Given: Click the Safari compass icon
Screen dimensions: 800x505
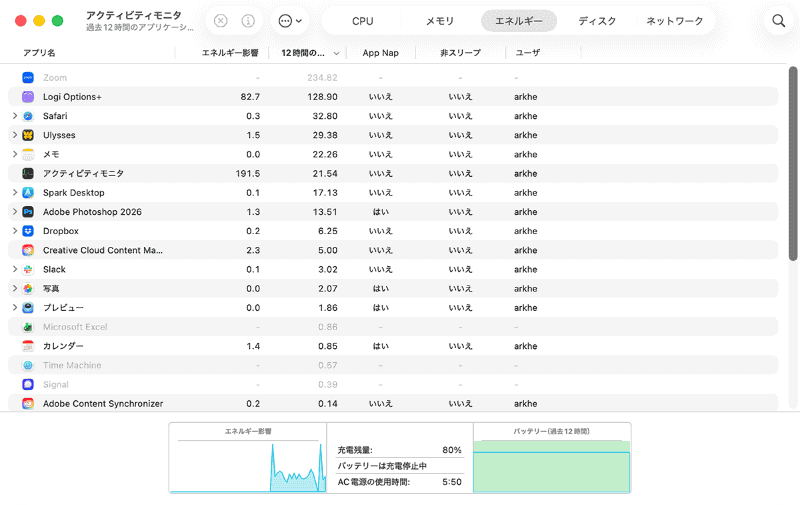Looking at the screenshot, I should [x=28, y=116].
